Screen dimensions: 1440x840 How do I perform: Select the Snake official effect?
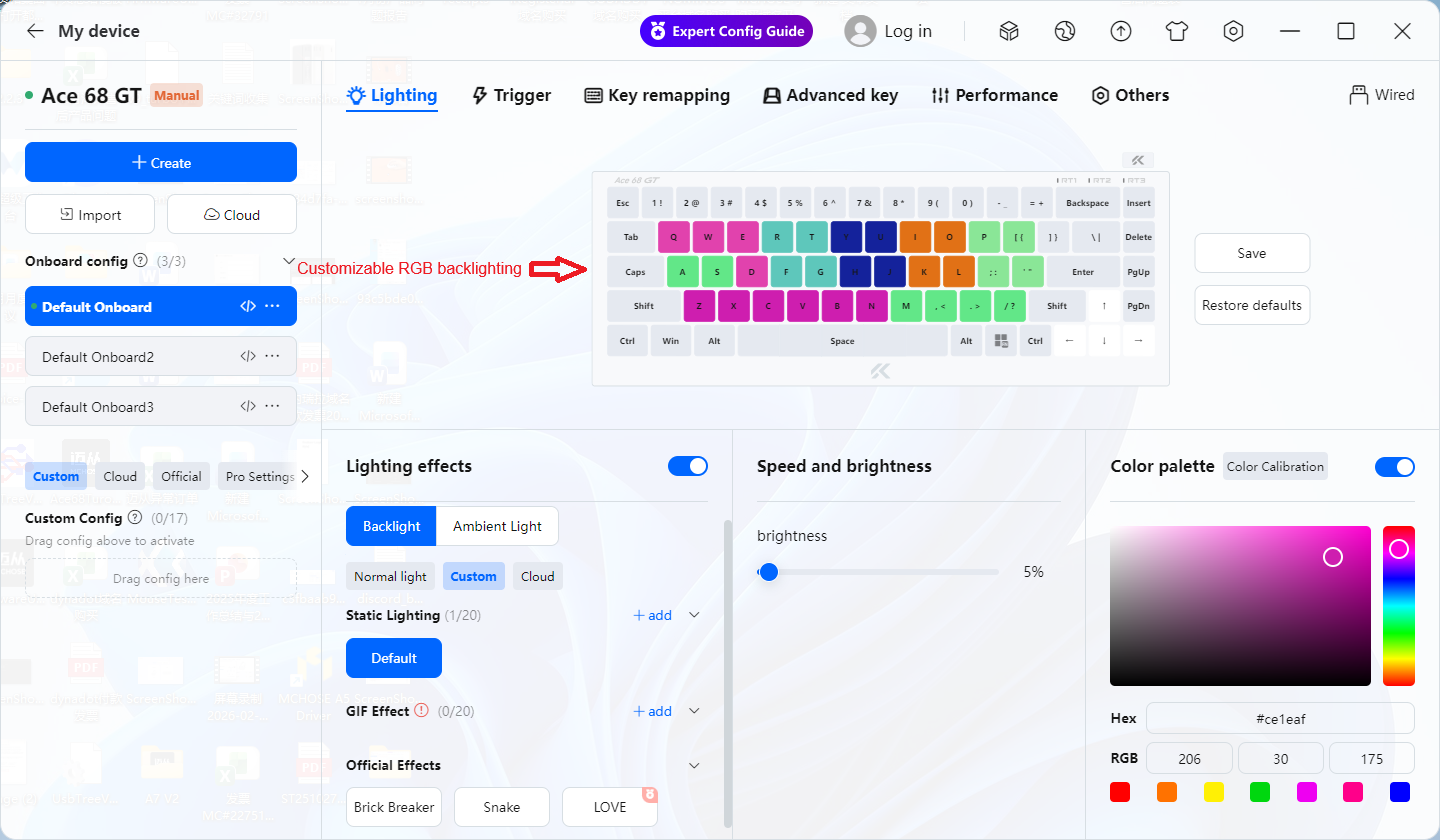pos(502,807)
